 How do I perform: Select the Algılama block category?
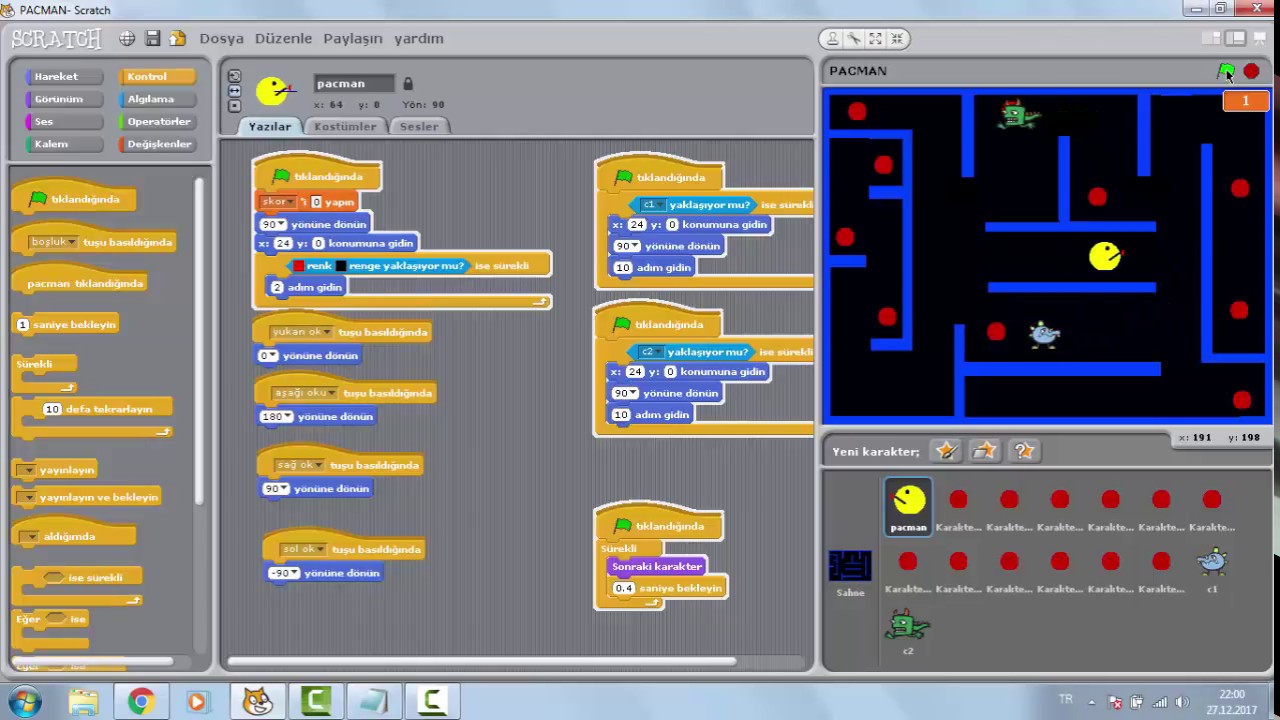tap(156, 99)
